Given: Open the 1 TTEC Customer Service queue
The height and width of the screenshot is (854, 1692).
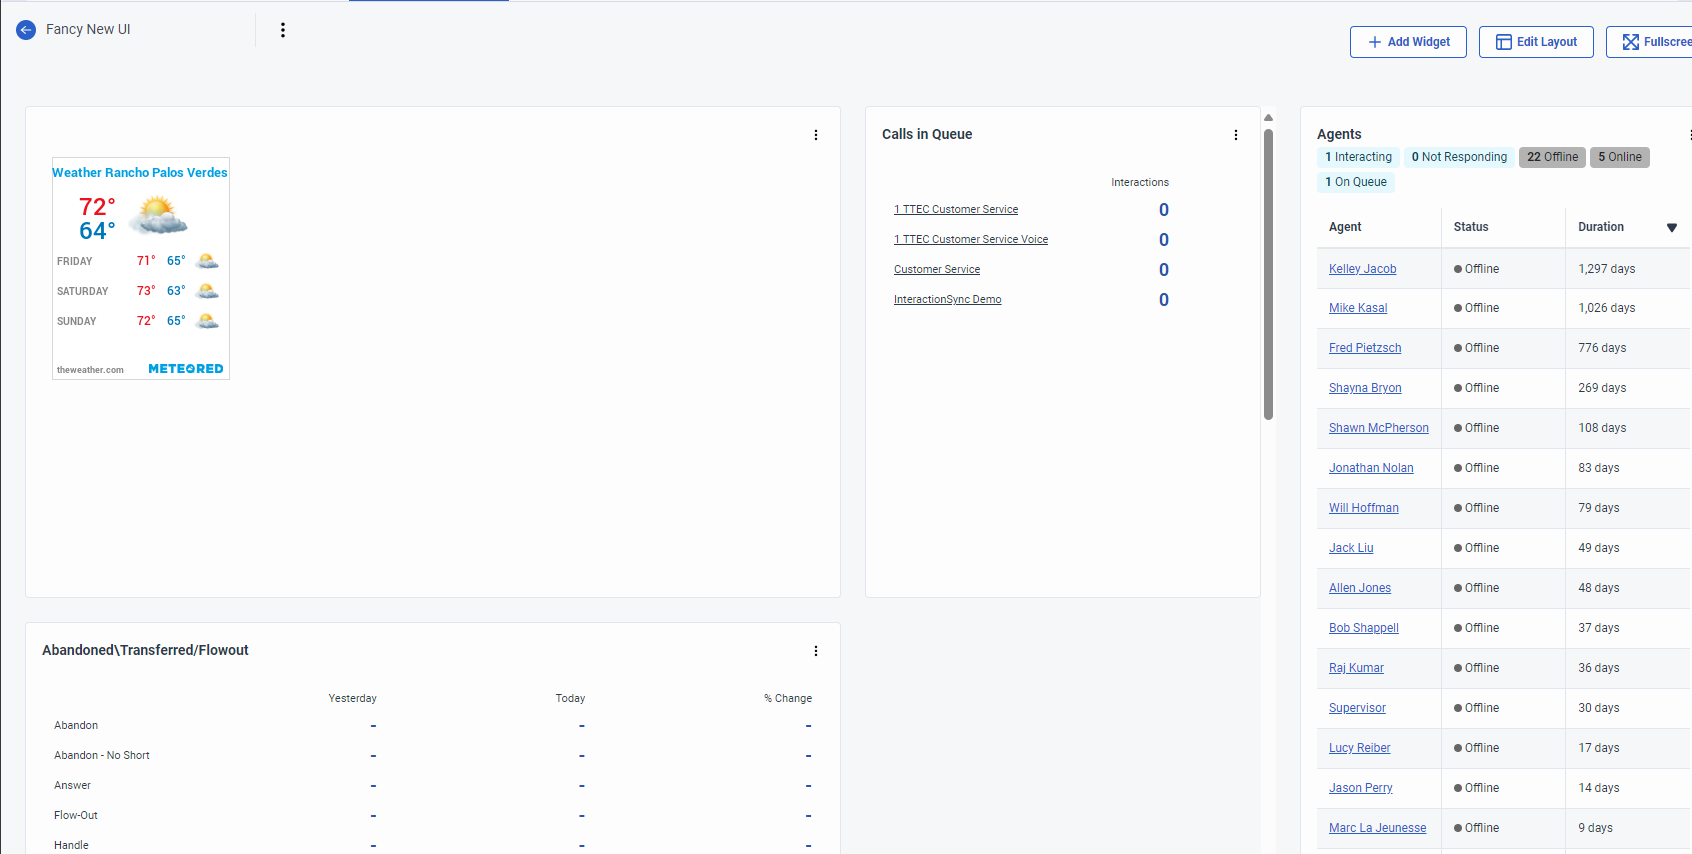Looking at the screenshot, I should coord(956,210).
